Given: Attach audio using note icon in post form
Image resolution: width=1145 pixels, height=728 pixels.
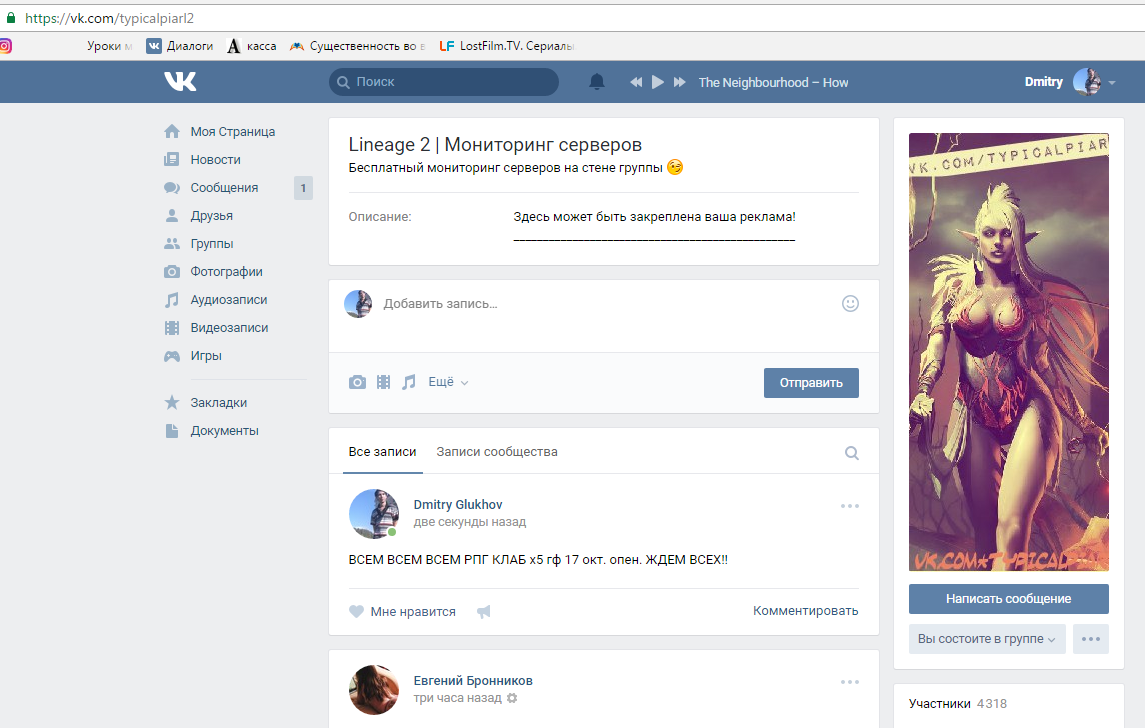Looking at the screenshot, I should 409,382.
